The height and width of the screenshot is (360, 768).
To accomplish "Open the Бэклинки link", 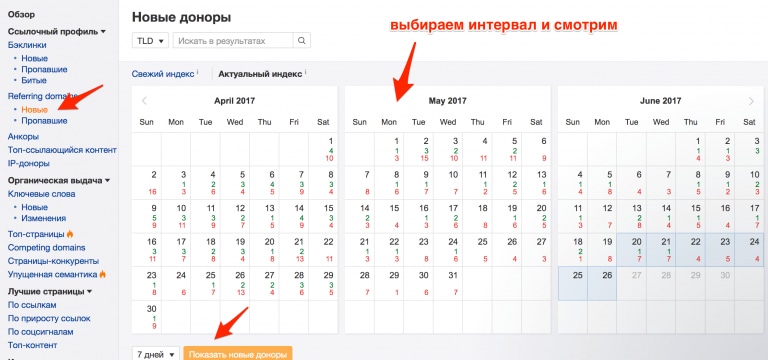I will click(27, 45).
